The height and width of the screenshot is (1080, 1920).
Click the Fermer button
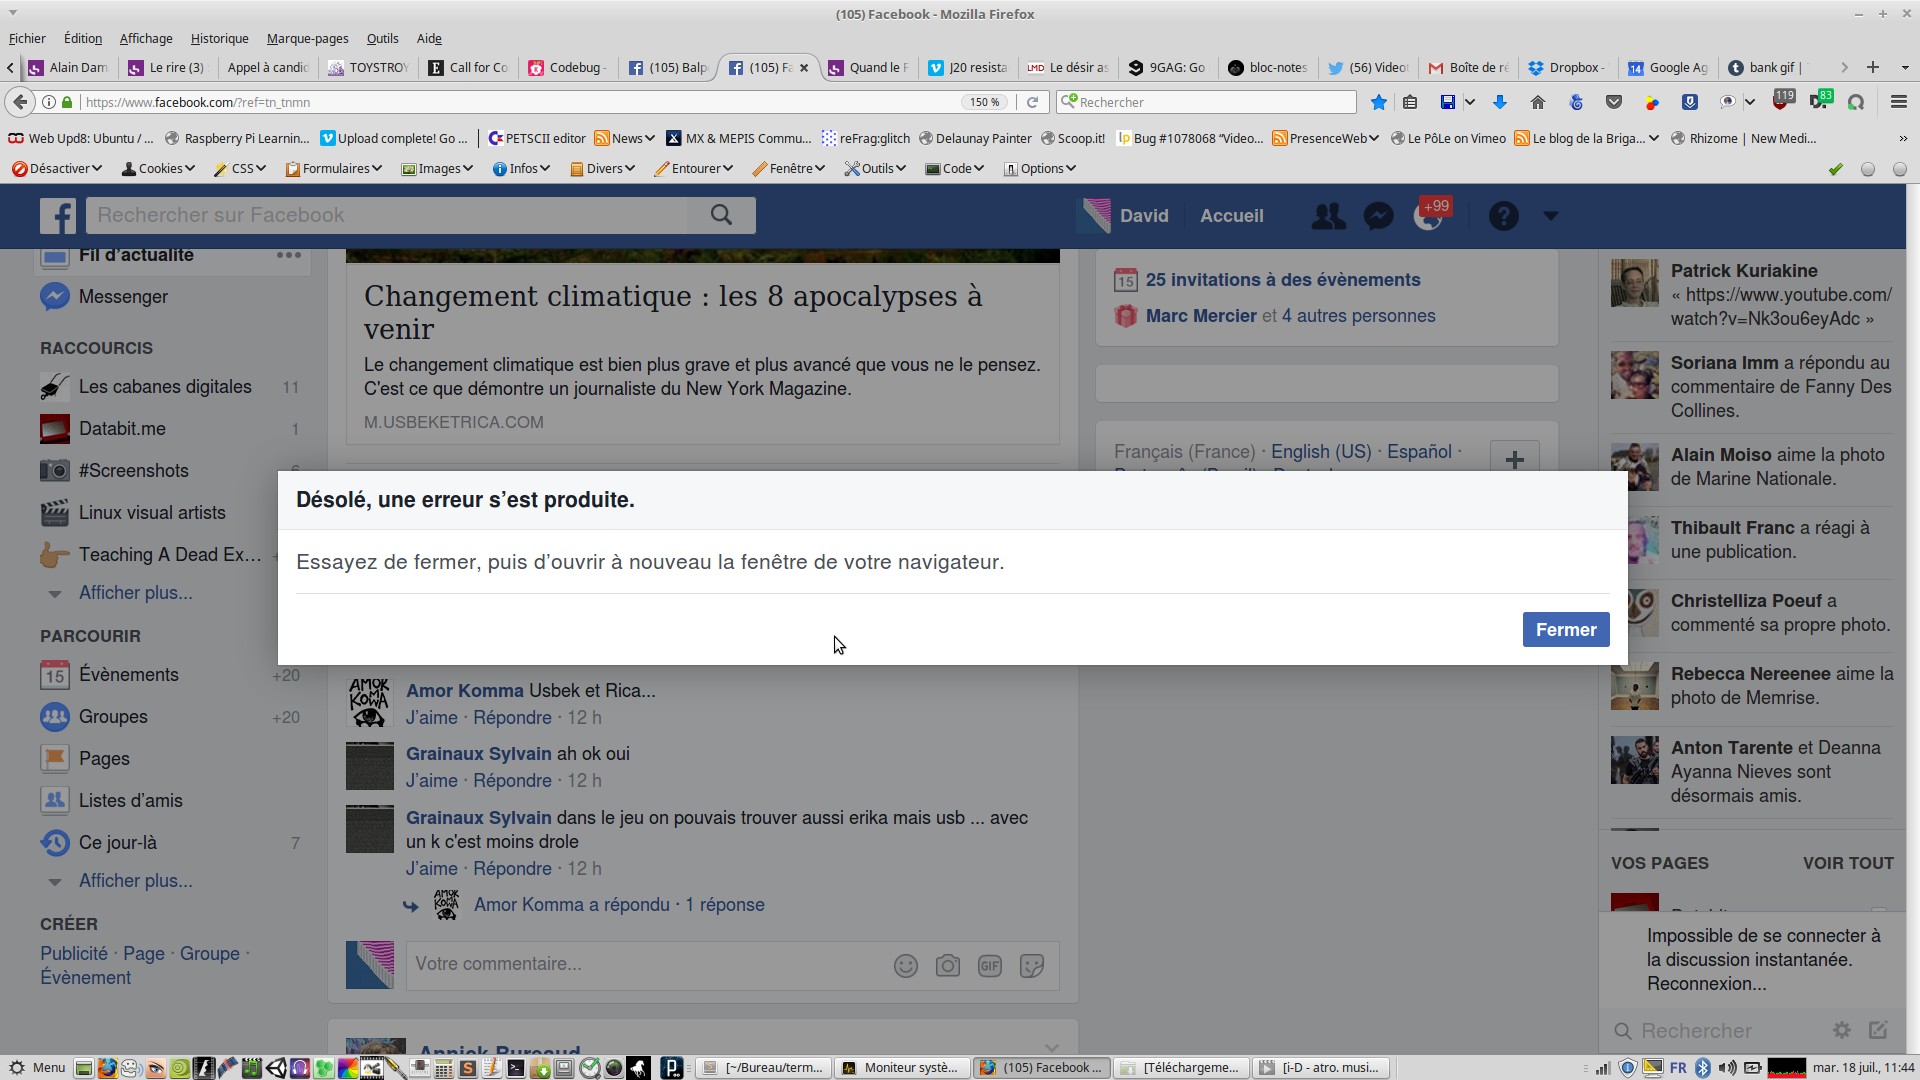pos(1565,630)
